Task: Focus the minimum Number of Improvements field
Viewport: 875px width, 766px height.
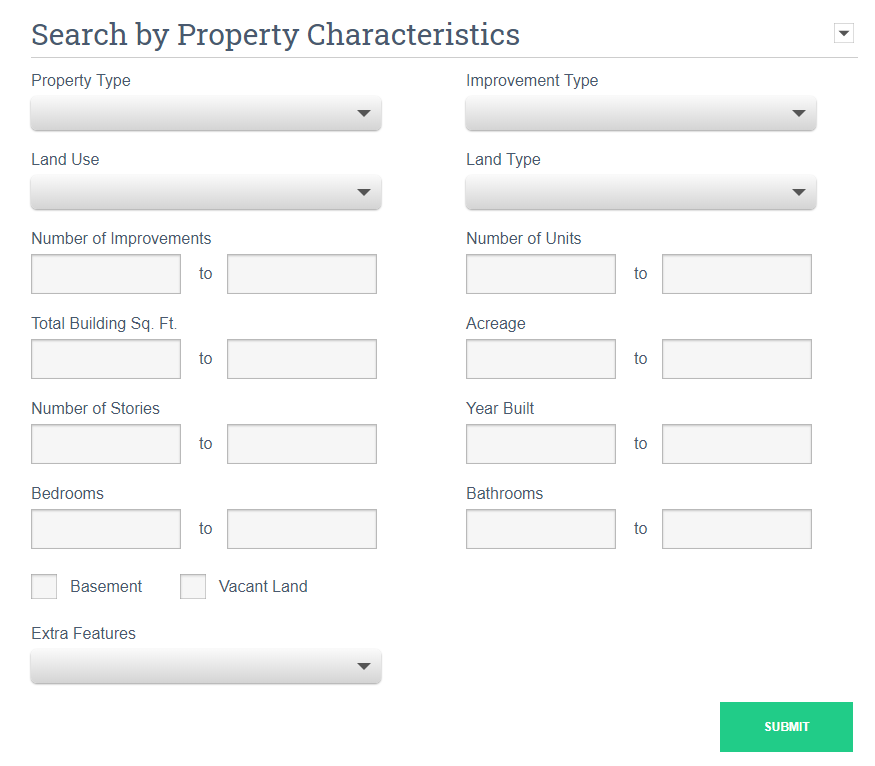Action: point(106,274)
